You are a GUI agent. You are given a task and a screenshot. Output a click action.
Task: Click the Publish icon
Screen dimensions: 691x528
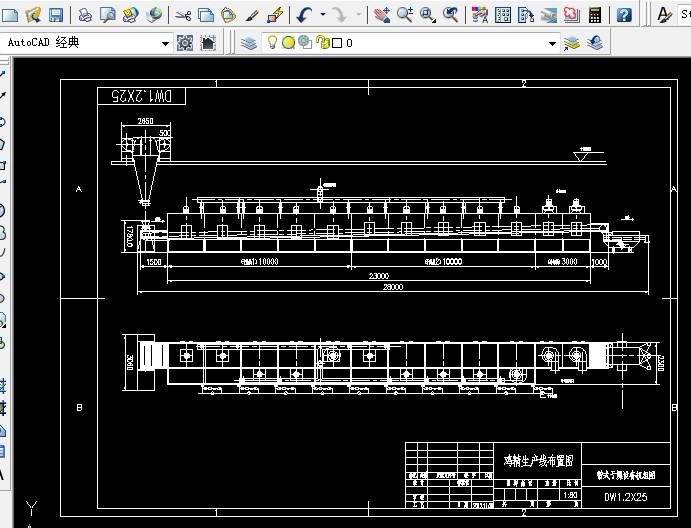tap(130, 15)
